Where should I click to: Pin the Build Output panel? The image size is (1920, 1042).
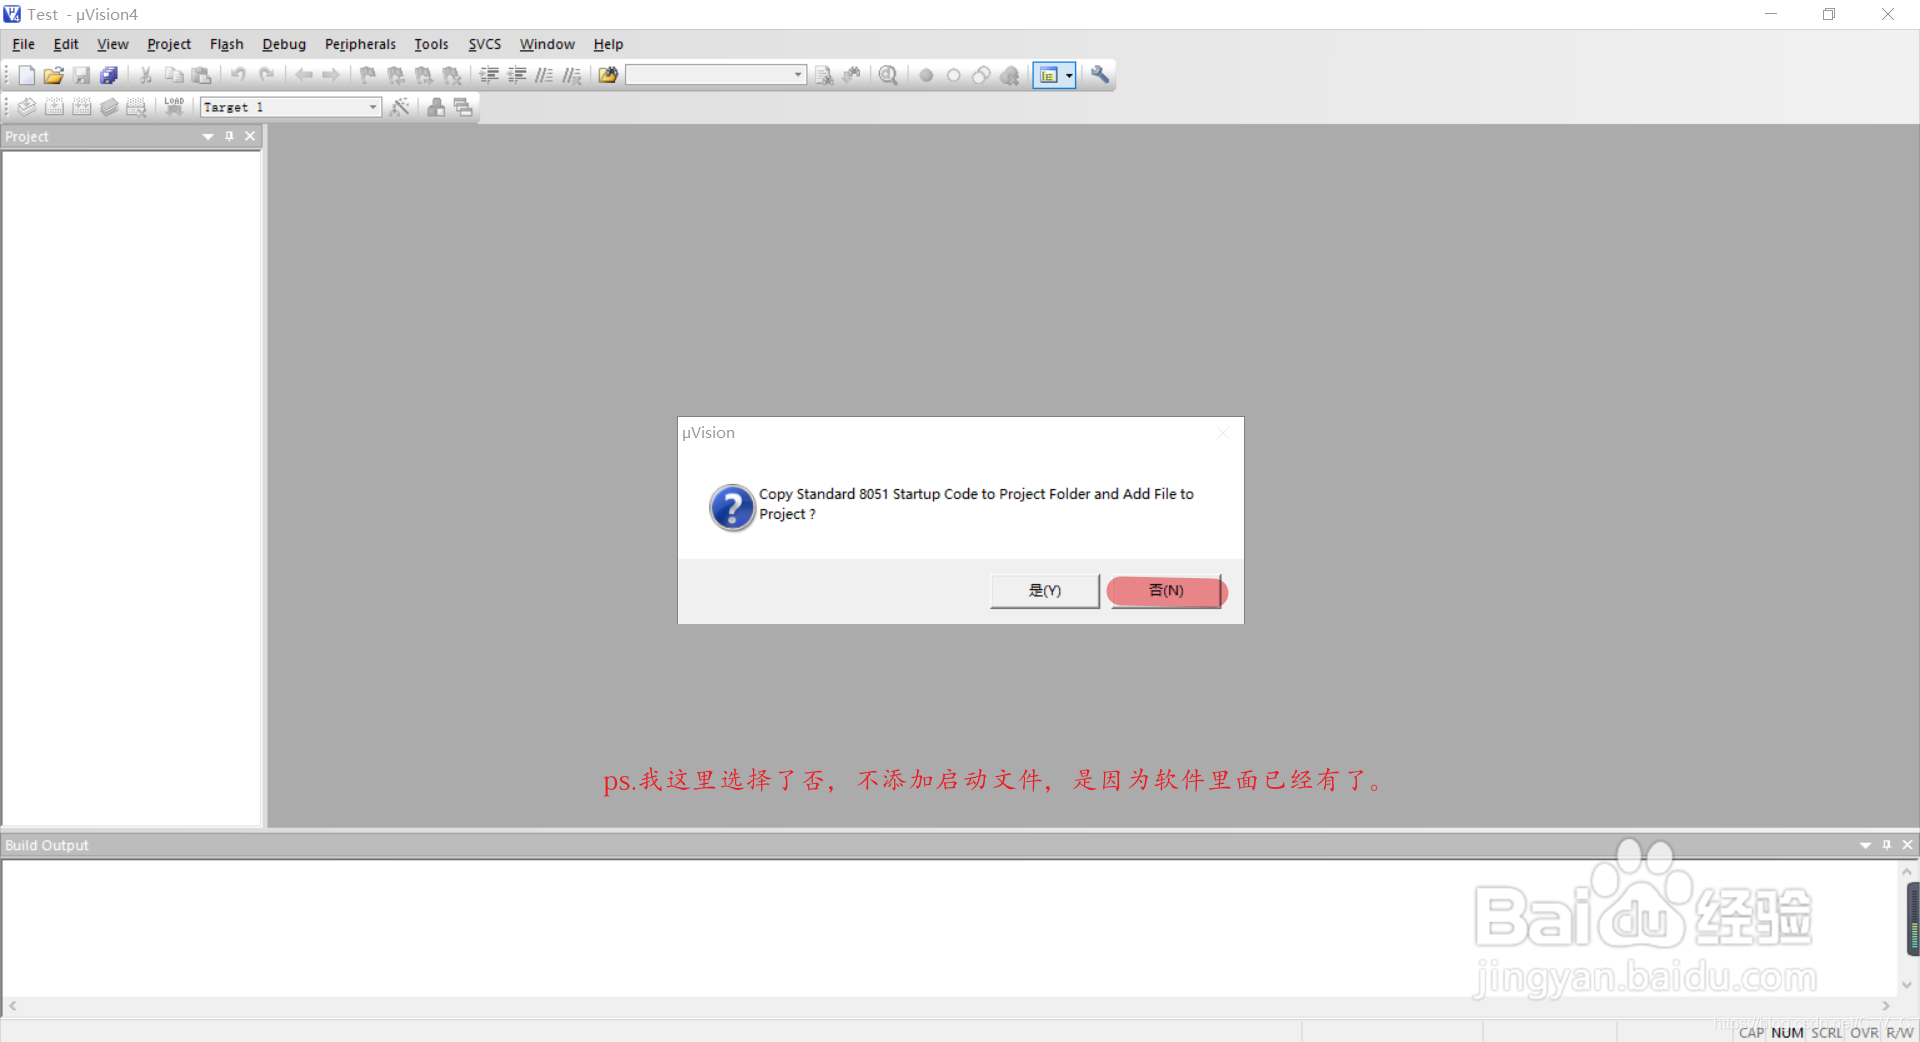[1887, 846]
